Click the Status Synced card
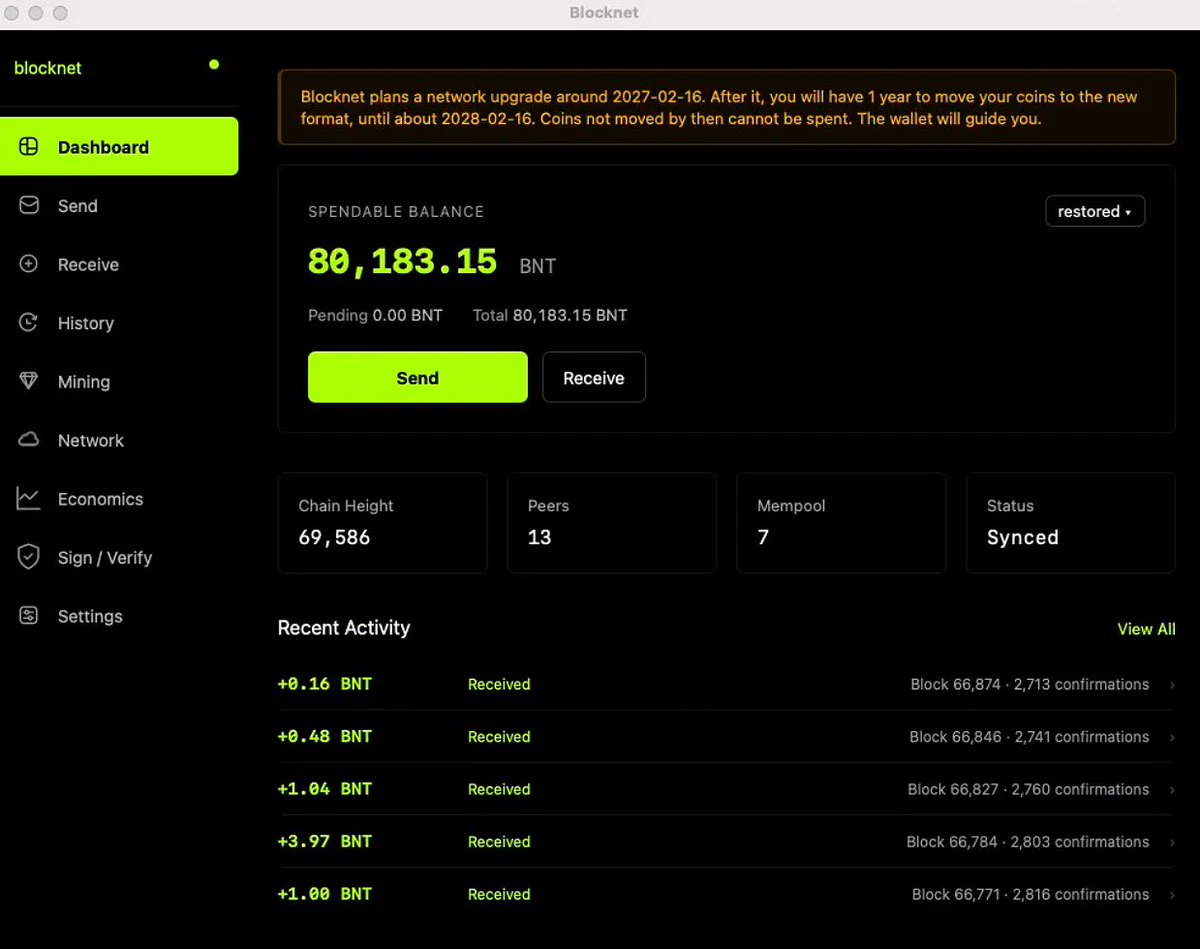This screenshot has width=1200, height=949. (x=1071, y=523)
